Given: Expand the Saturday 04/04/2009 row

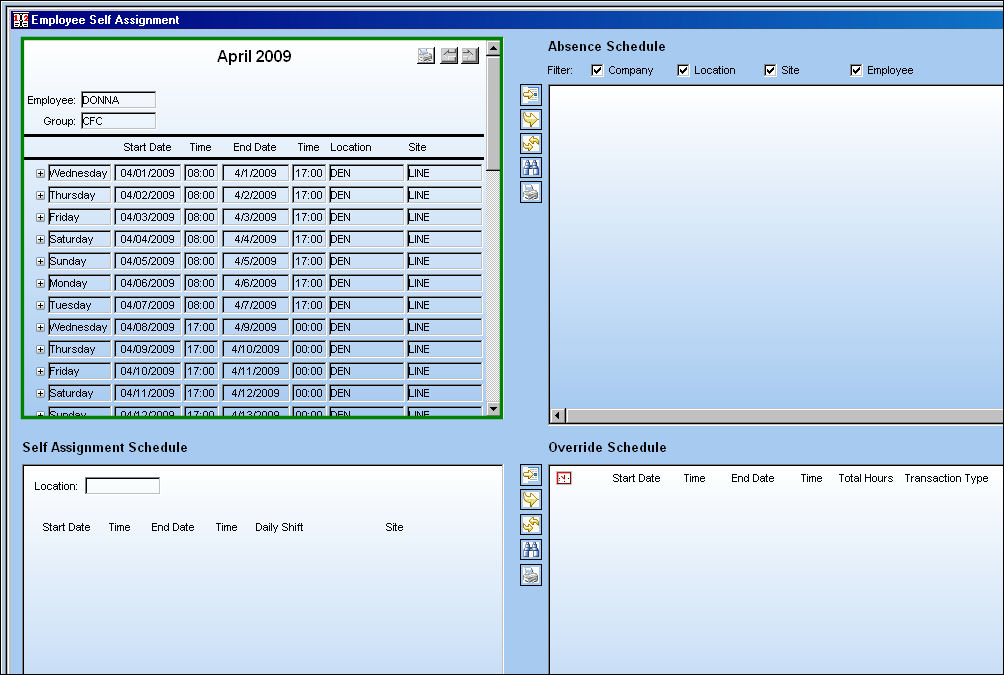Looking at the screenshot, I should pyautogui.click(x=40, y=240).
